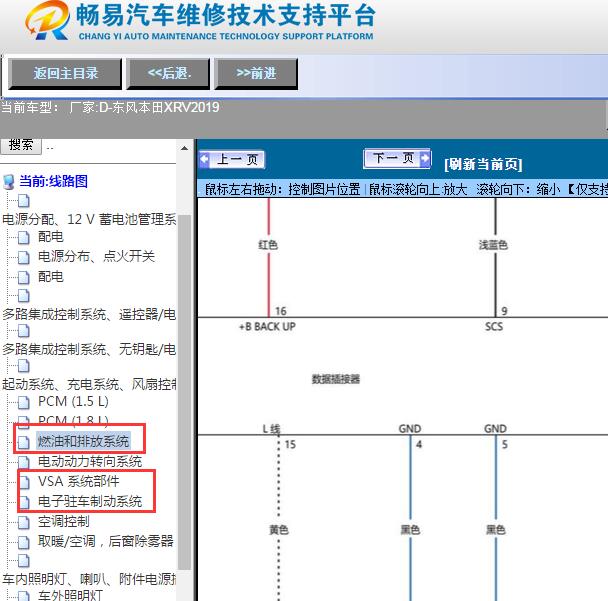This screenshot has width=608, height=601.
Task: Click the 数据插接器 label in diagram
Action: 336,379
